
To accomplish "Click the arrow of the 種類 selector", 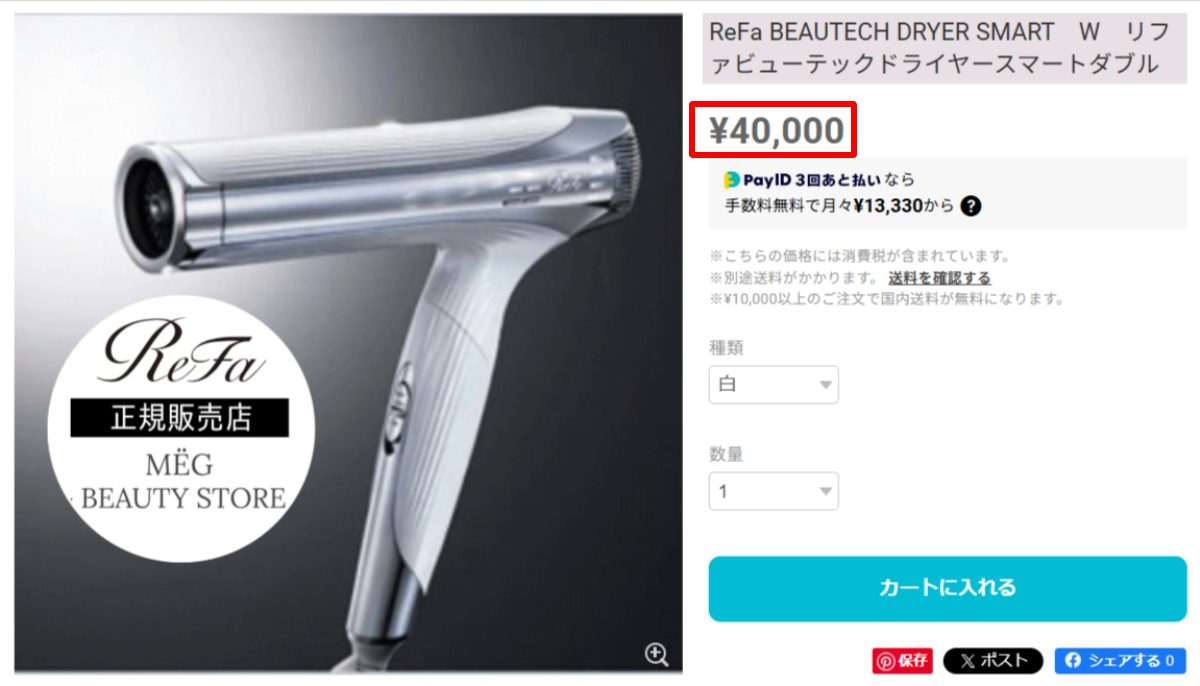I will click(825, 385).
